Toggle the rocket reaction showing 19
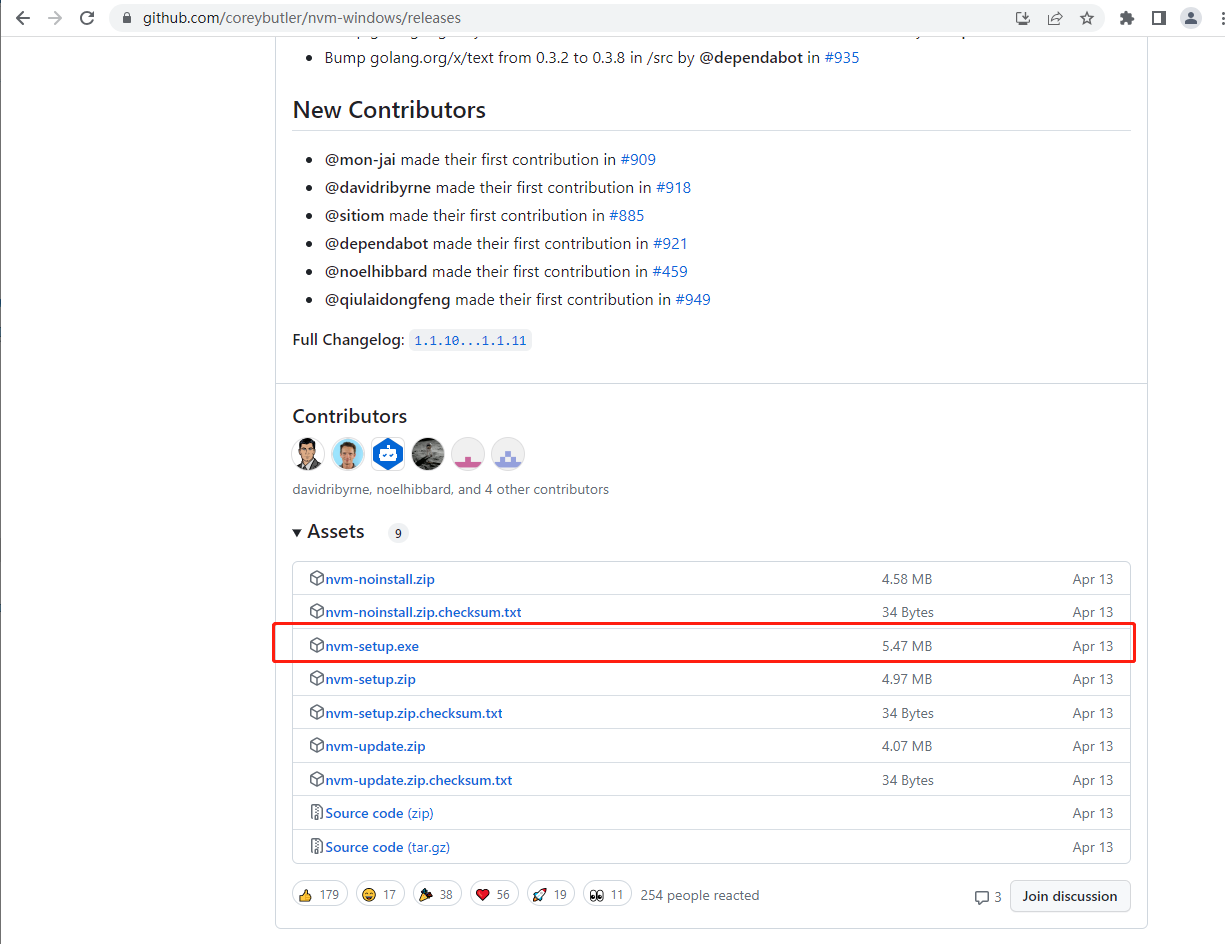 click(551, 895)
